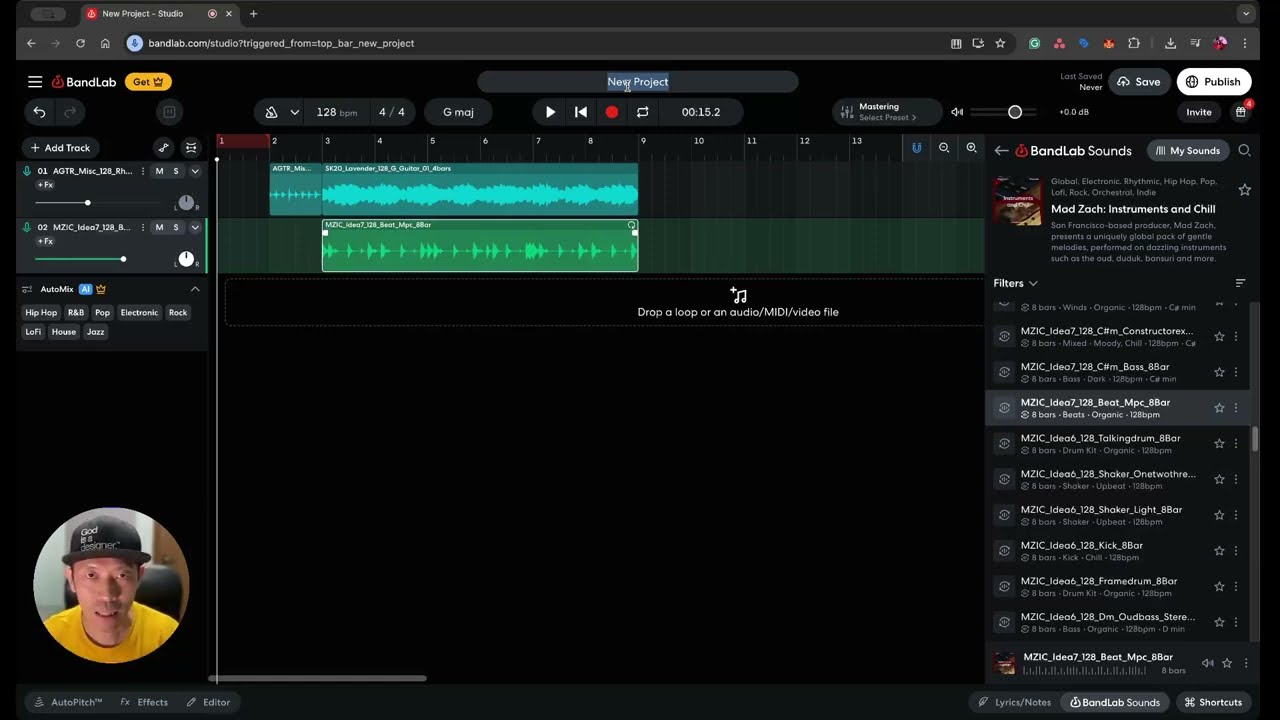Screen dimensions: 1280x720
Task: Open the metronome options dropdown arrow
Action: pos(294,112)
